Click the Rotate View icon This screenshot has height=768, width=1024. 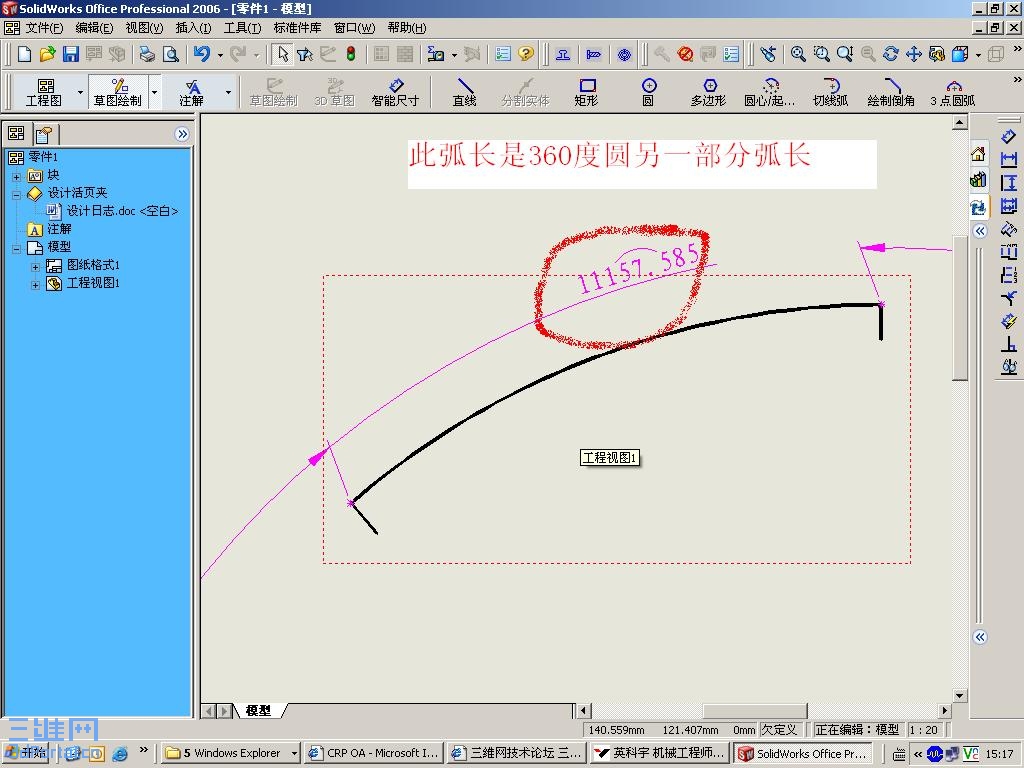pyautogui.click(x=891, y=54)
